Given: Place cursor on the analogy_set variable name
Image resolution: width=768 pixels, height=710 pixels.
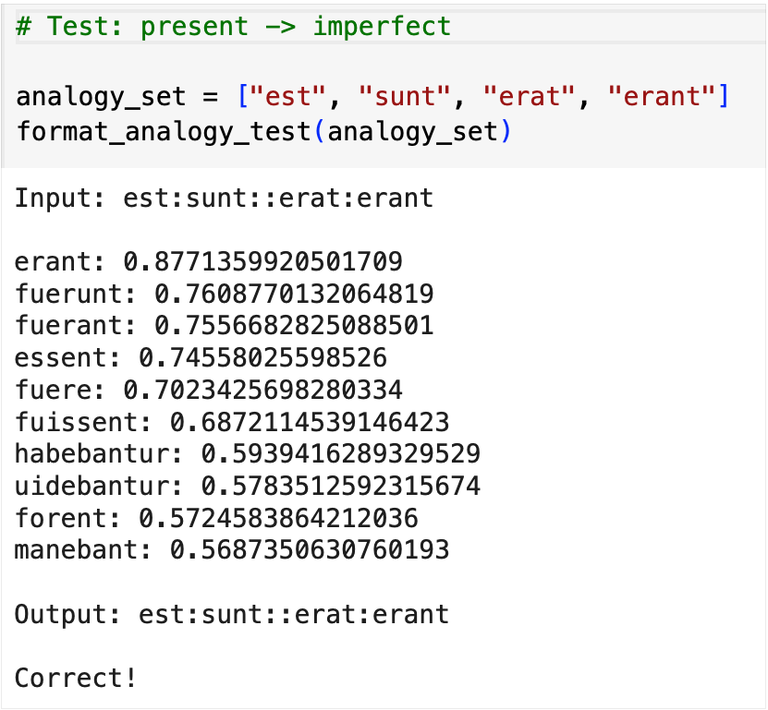Looking at the screenshot, I should pyautogui.click(x=101, y=97).
